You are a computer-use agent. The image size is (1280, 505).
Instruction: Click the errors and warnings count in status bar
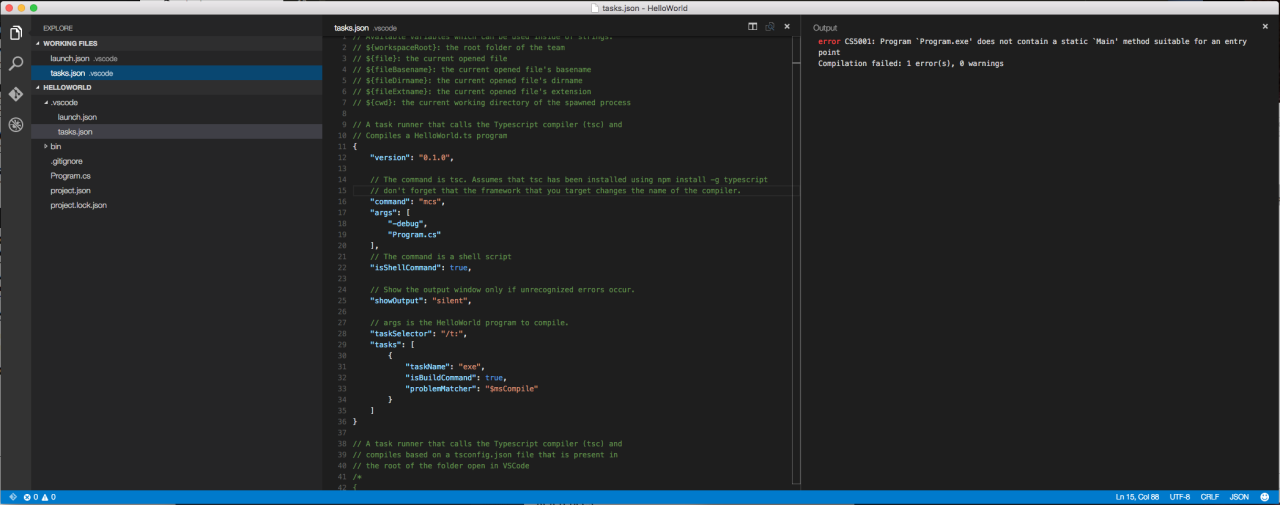39,497
